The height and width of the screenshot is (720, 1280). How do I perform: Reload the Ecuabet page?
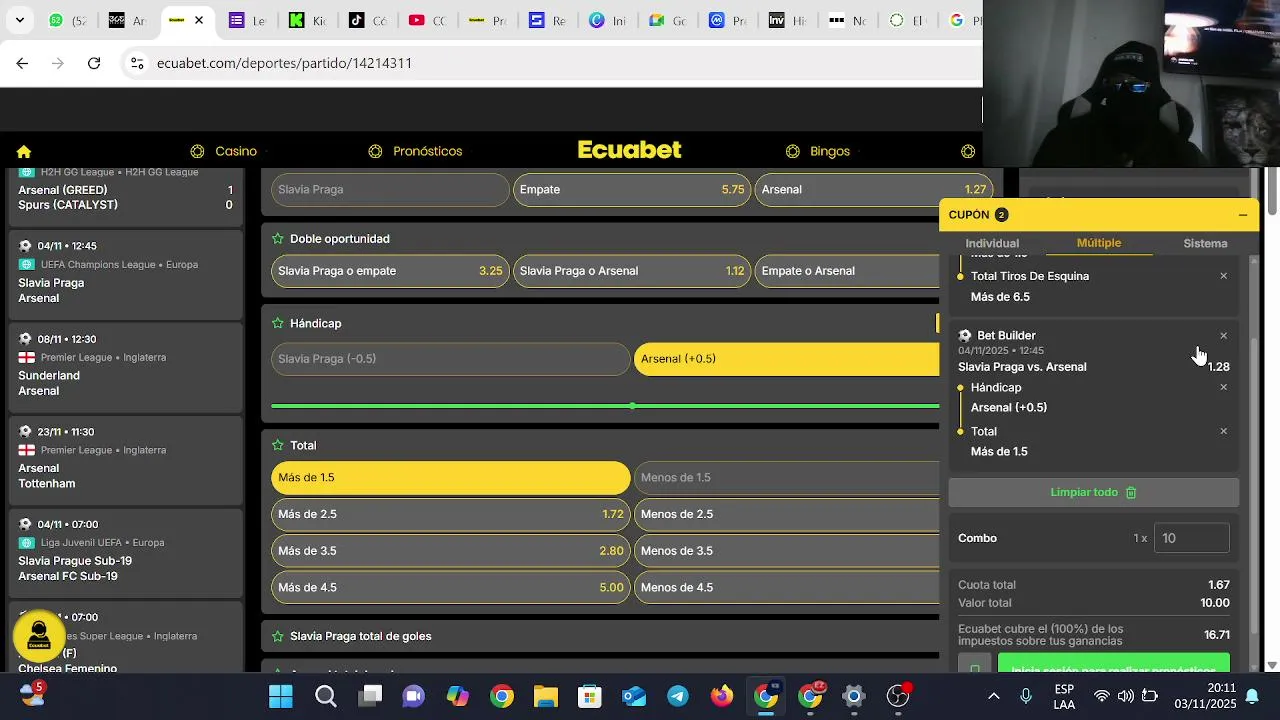(x=94, y=63)
